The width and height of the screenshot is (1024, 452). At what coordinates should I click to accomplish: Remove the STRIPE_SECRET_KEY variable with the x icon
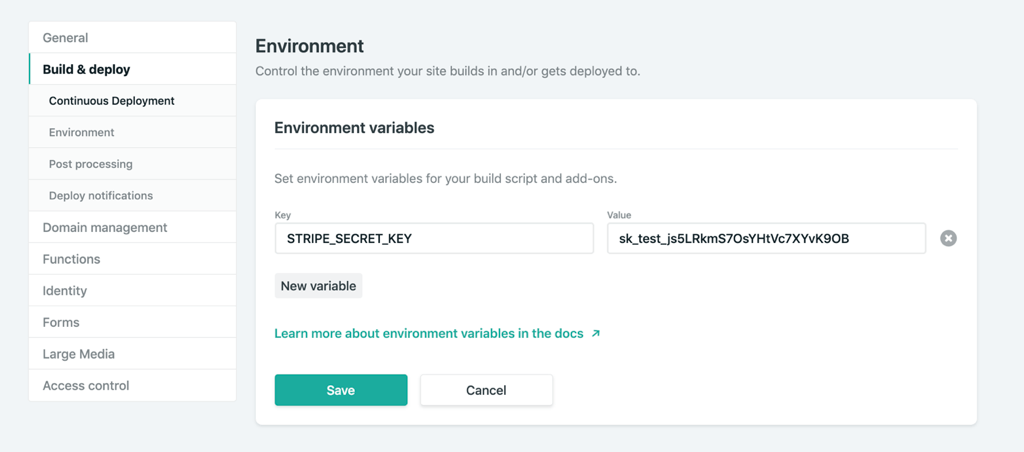click(948, 238)
